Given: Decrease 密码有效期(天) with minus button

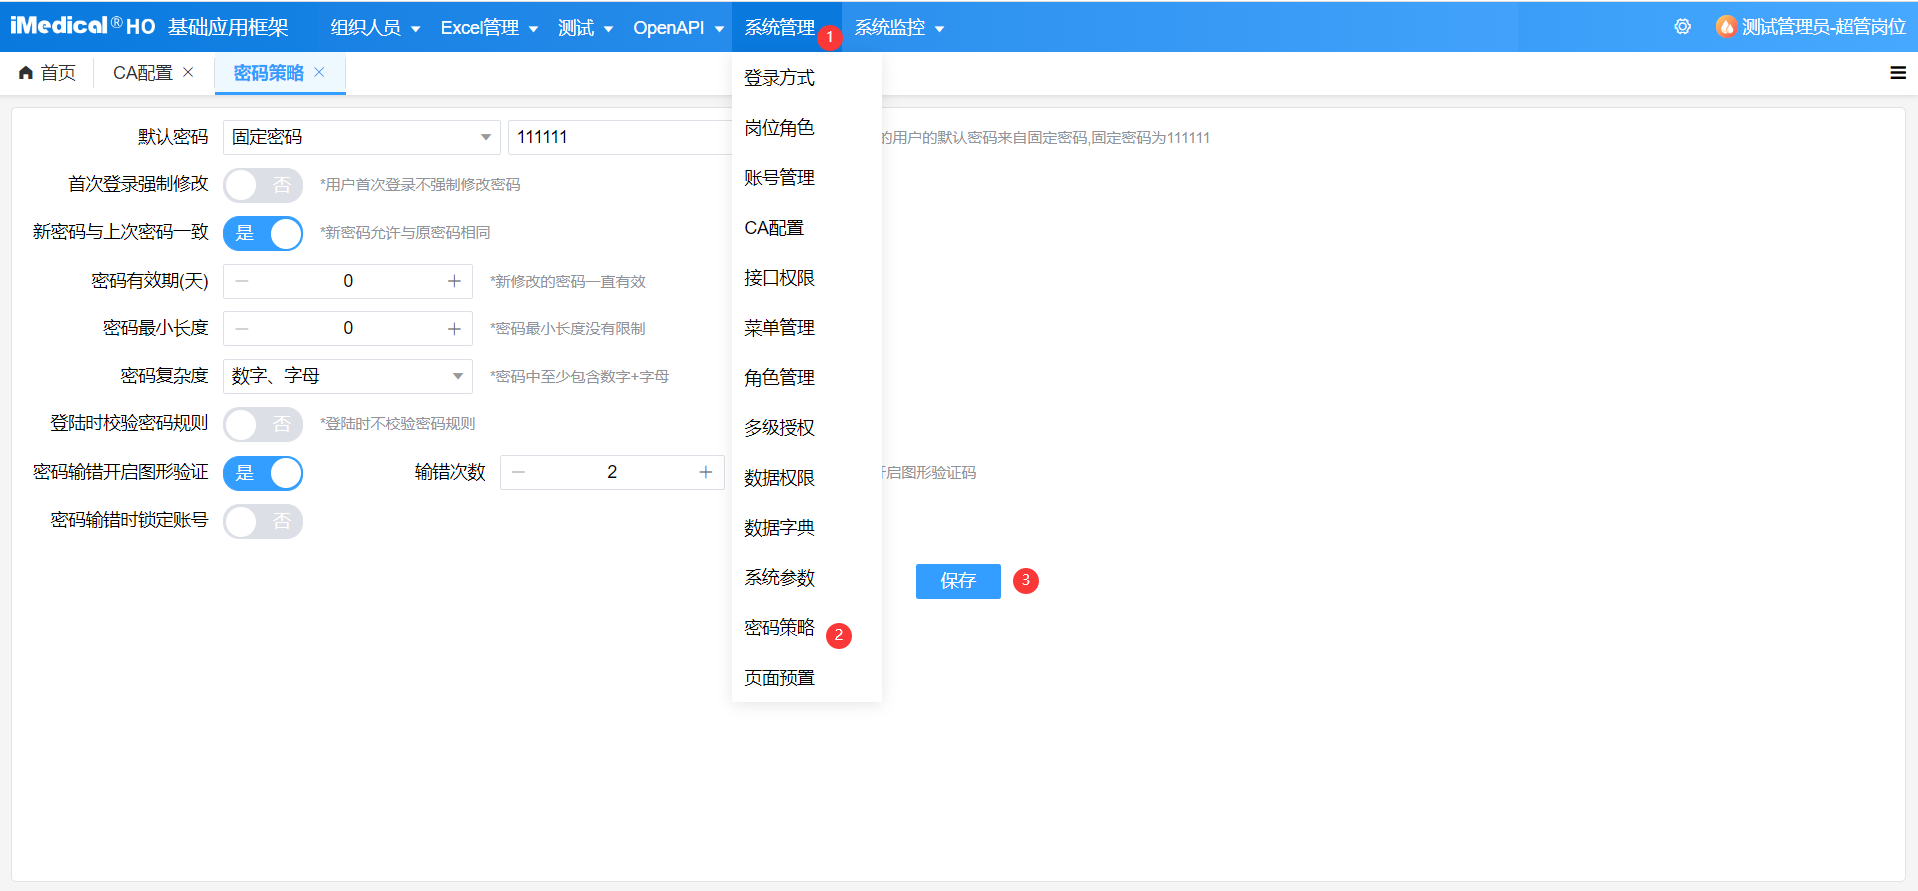Looking at the screenshot, I should coord(242,281).
